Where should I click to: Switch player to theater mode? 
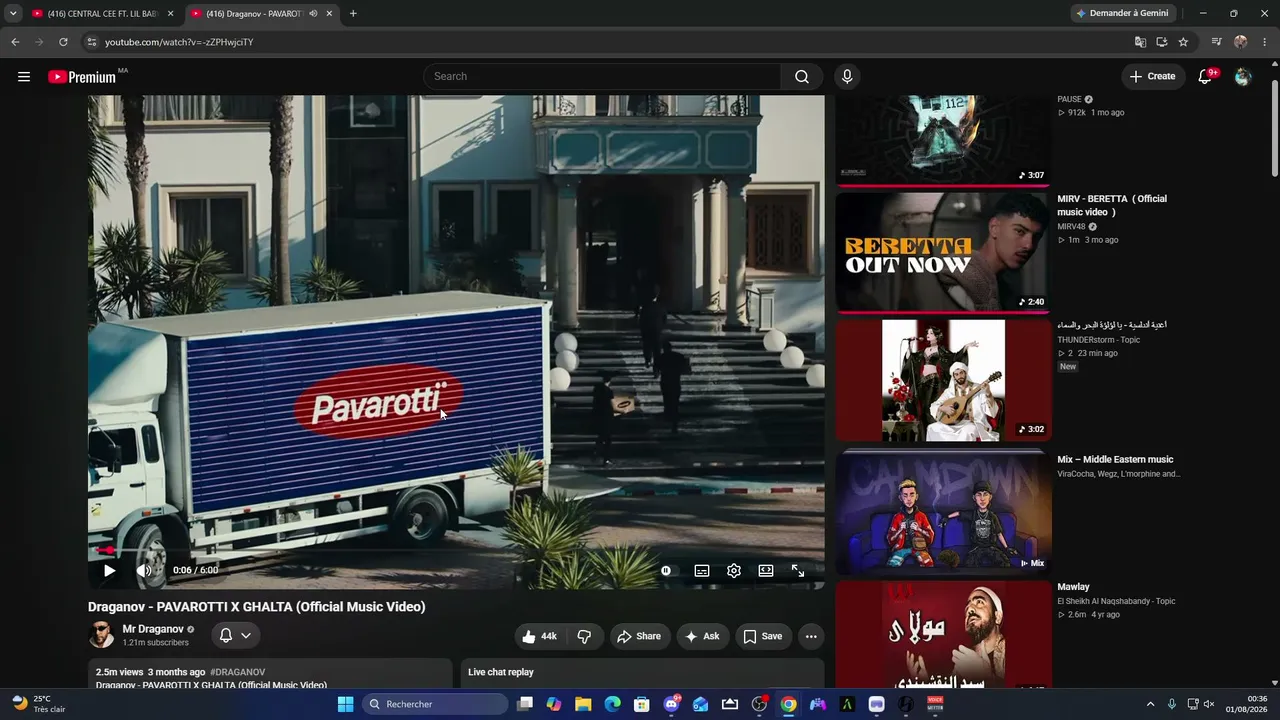tap(766, 570)
